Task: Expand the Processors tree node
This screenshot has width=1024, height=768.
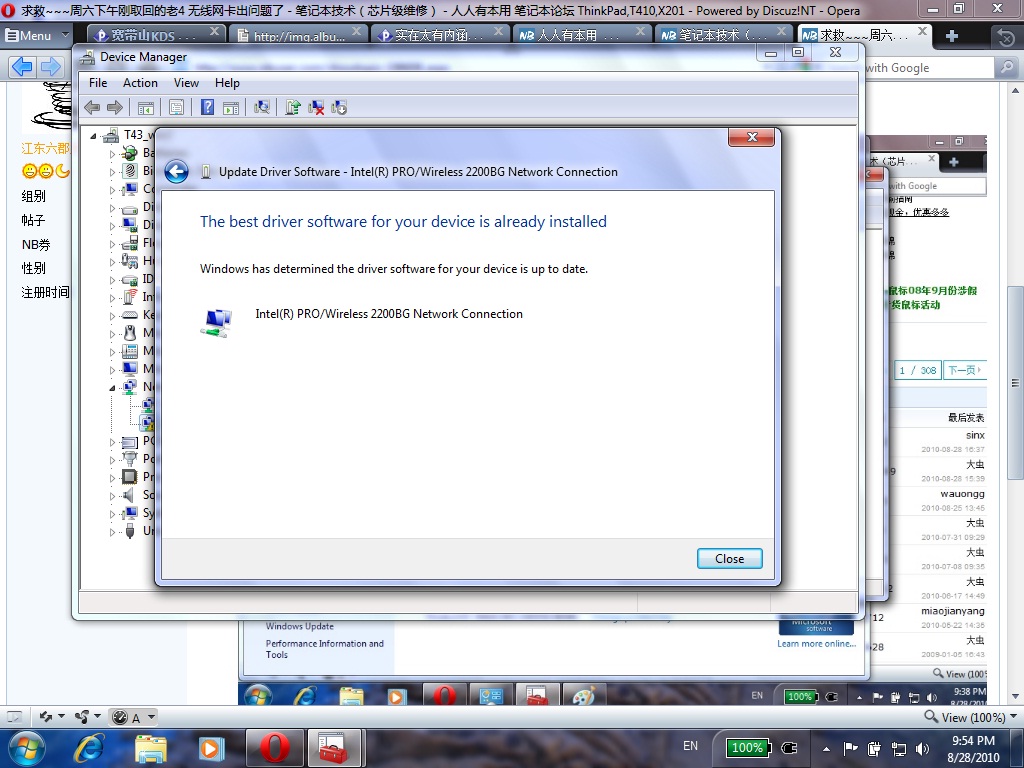Action: point(112,477)
